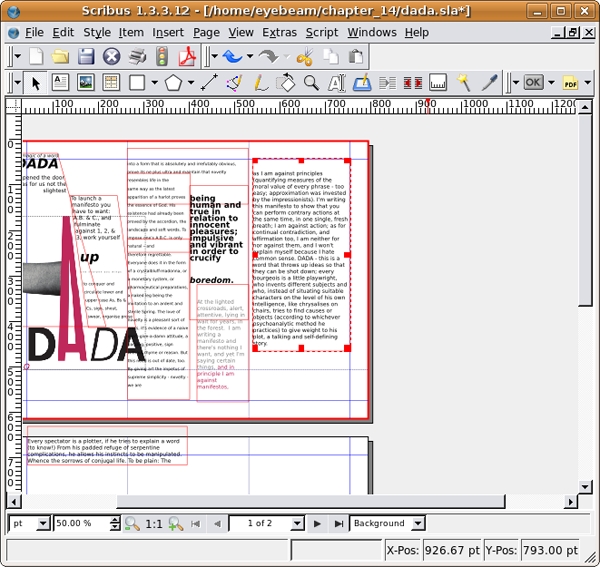600x567 pixels.
Task: Select the Rotate Item tool
Action: (x=285, y=82)
